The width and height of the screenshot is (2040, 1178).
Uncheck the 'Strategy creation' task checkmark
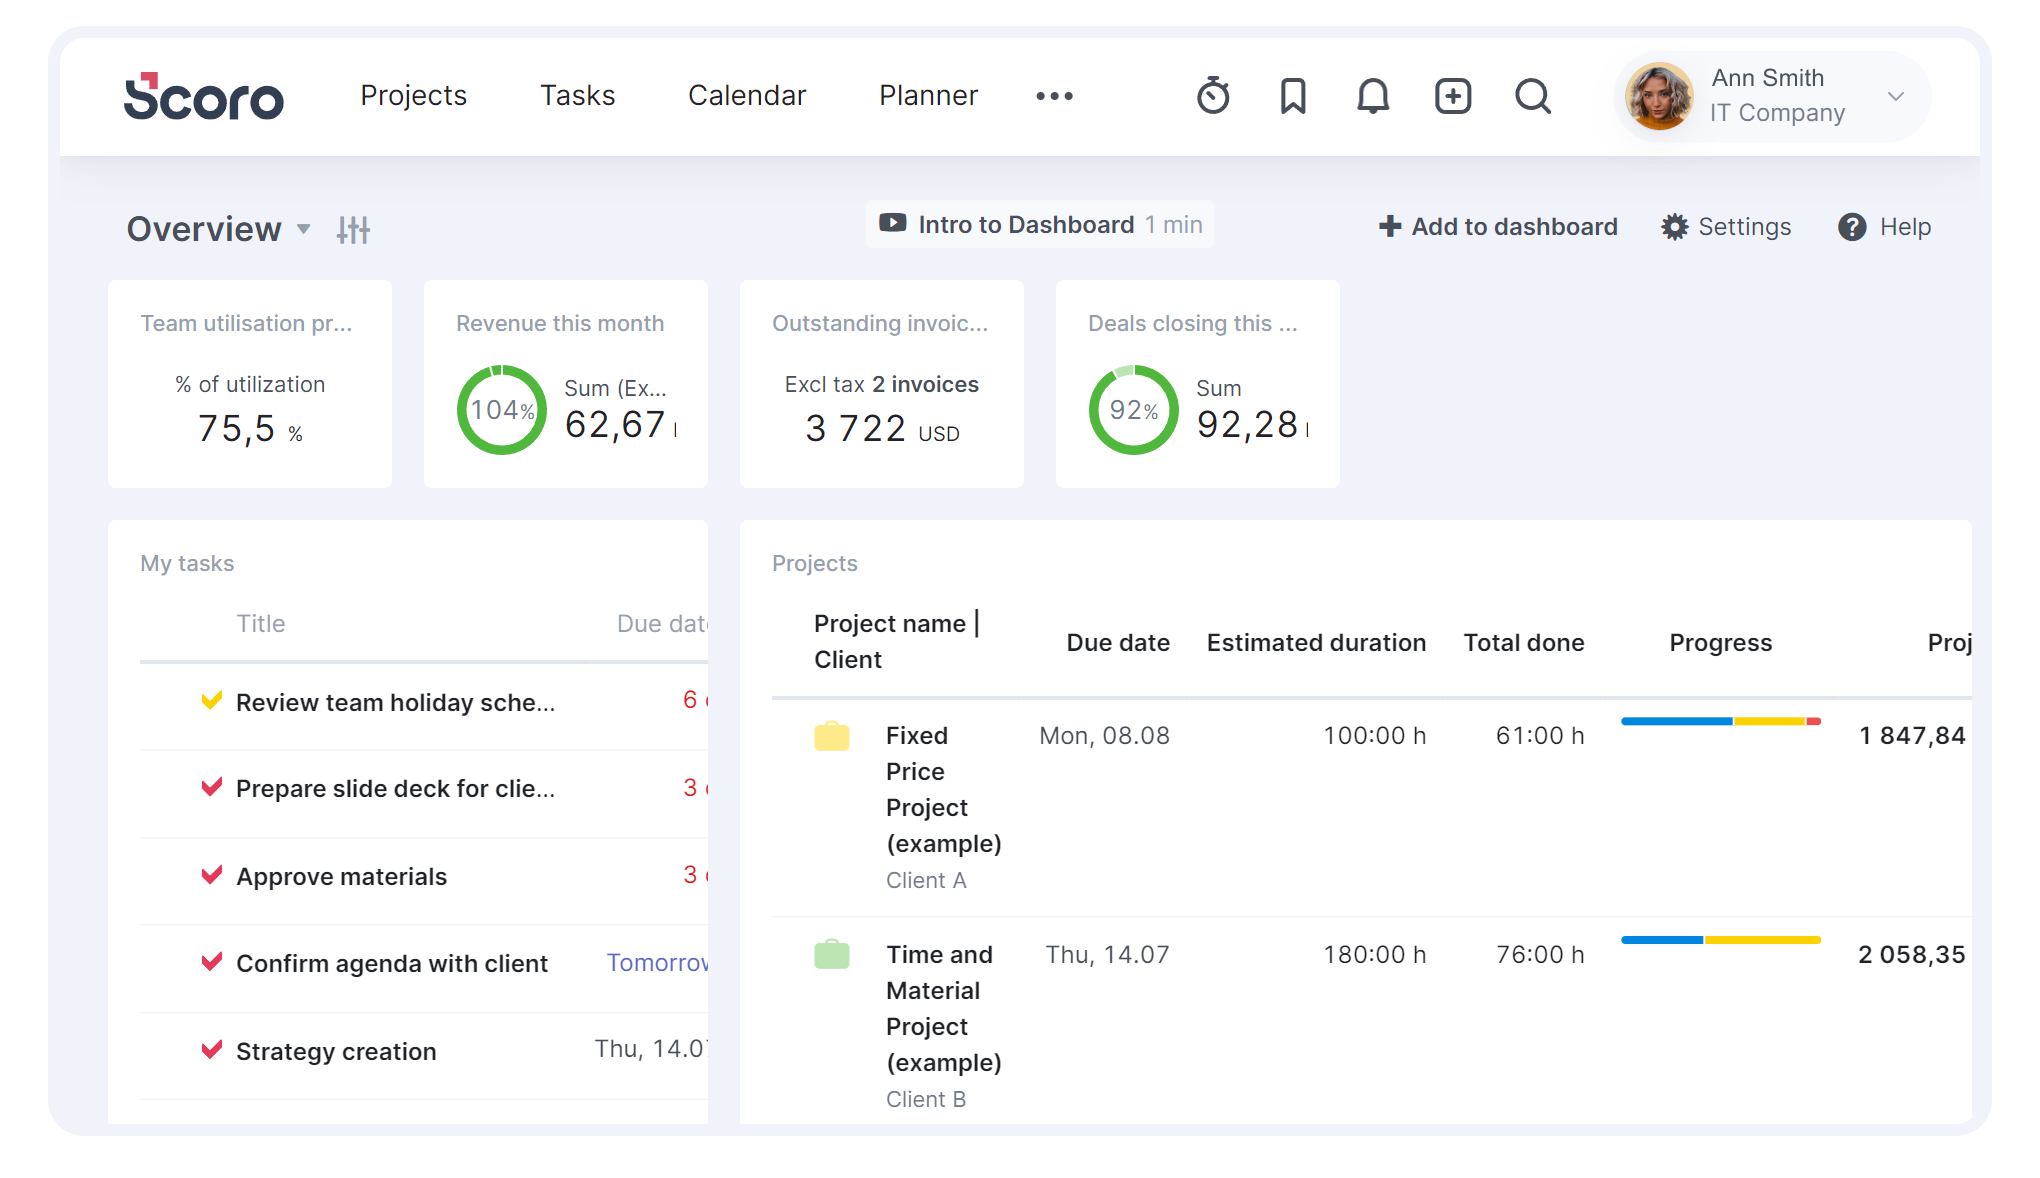click(211, 1049)
